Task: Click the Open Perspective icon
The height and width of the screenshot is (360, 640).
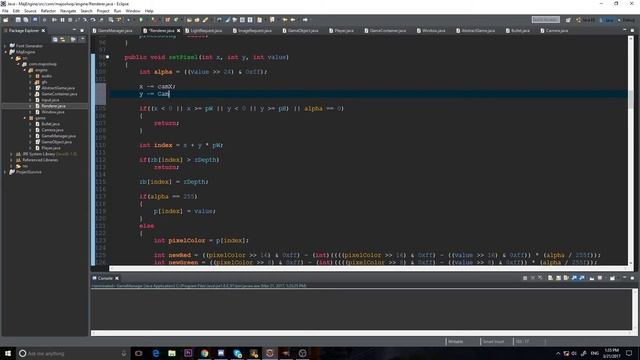Action: (568, 20)
